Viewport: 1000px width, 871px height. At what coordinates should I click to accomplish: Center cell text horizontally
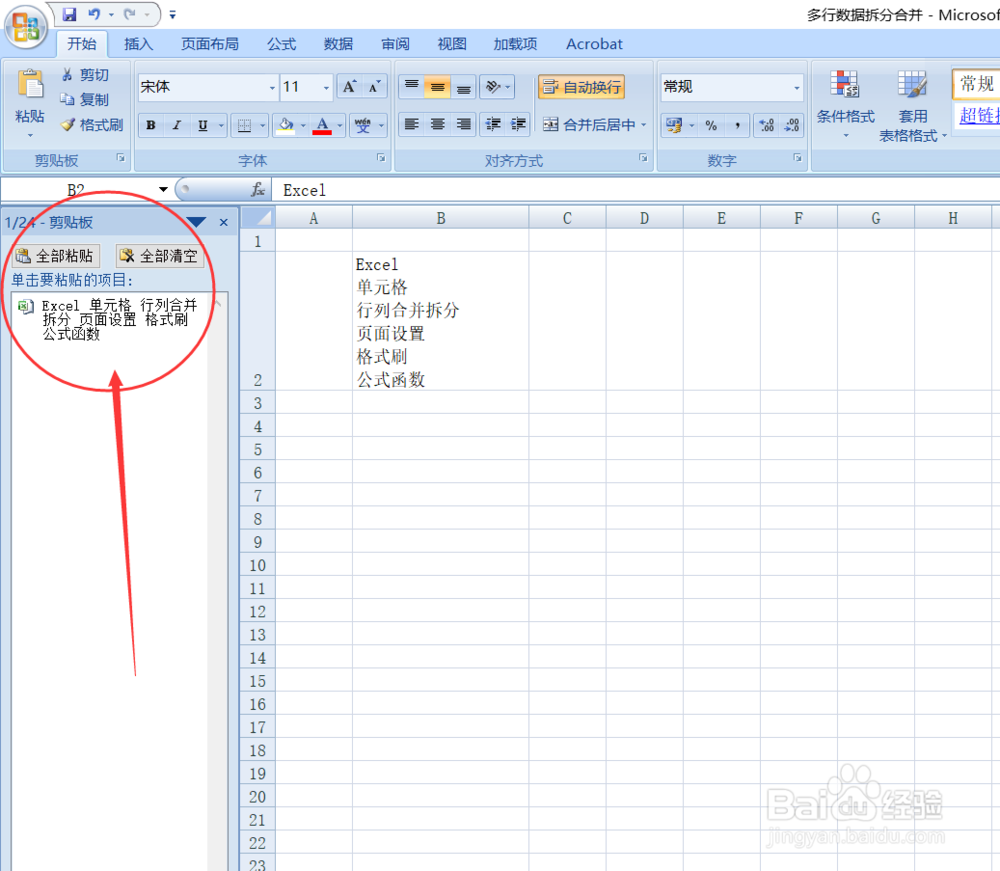click(x=438, y=124)
